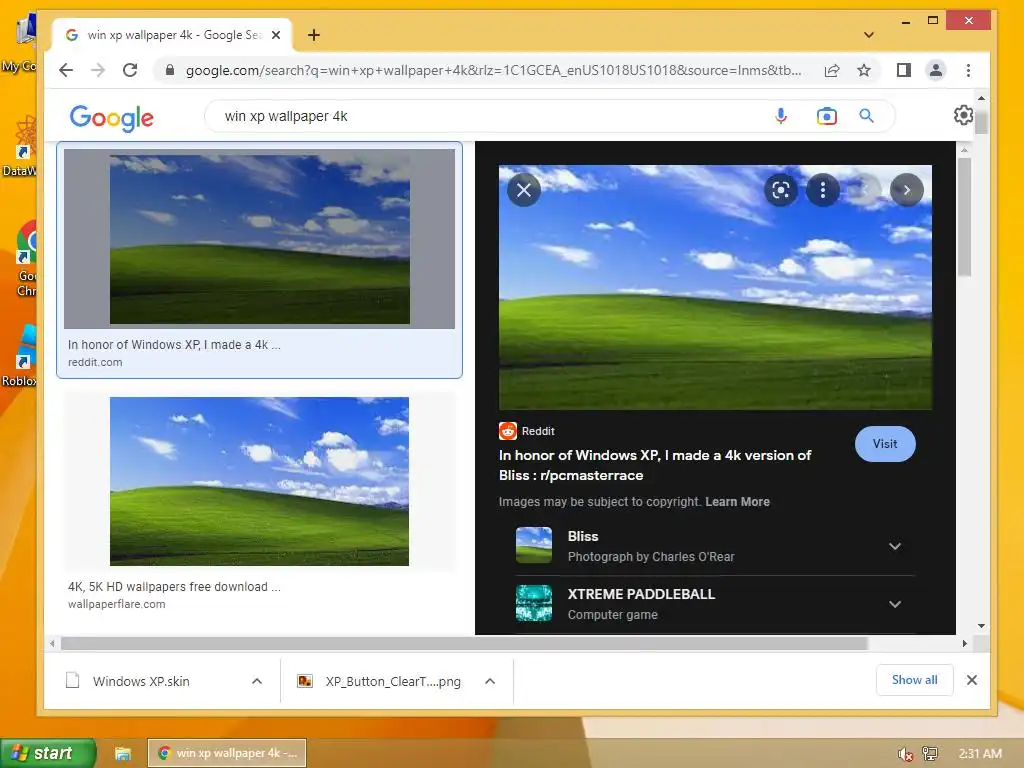Click Show all downloads
1024x768 pixels.
coord(914,680)
